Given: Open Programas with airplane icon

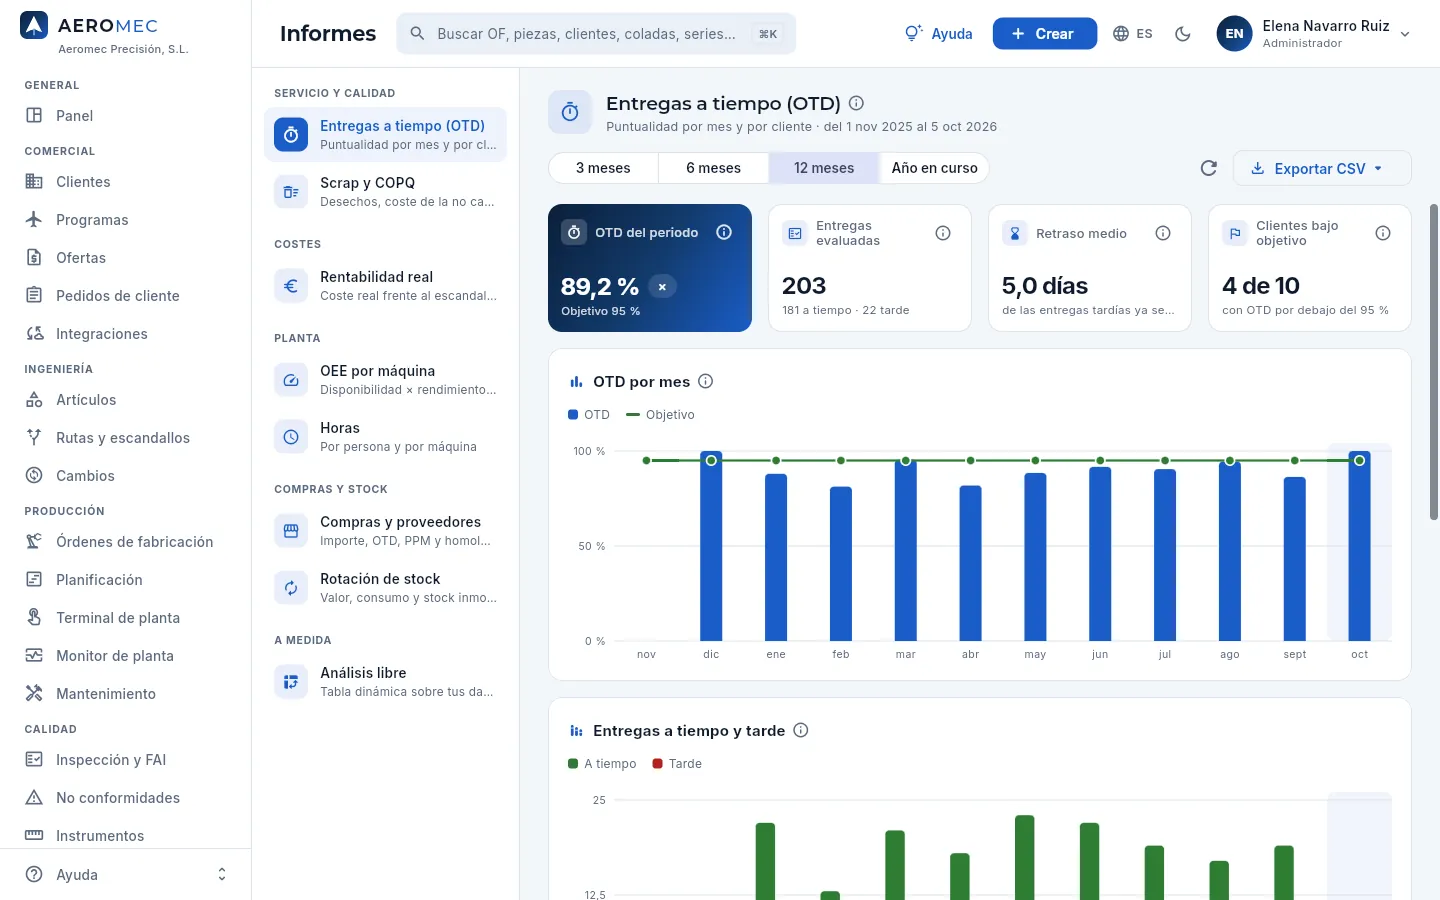Looking at the screenshot, I should click(125, 220).
